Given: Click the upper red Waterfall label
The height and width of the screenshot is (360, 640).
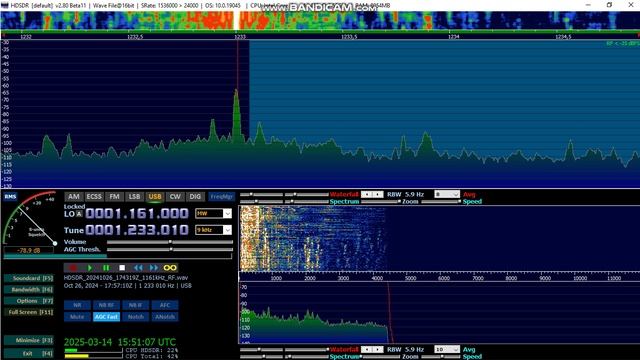Looking at the screenshot, I should [x=344, y=194].
